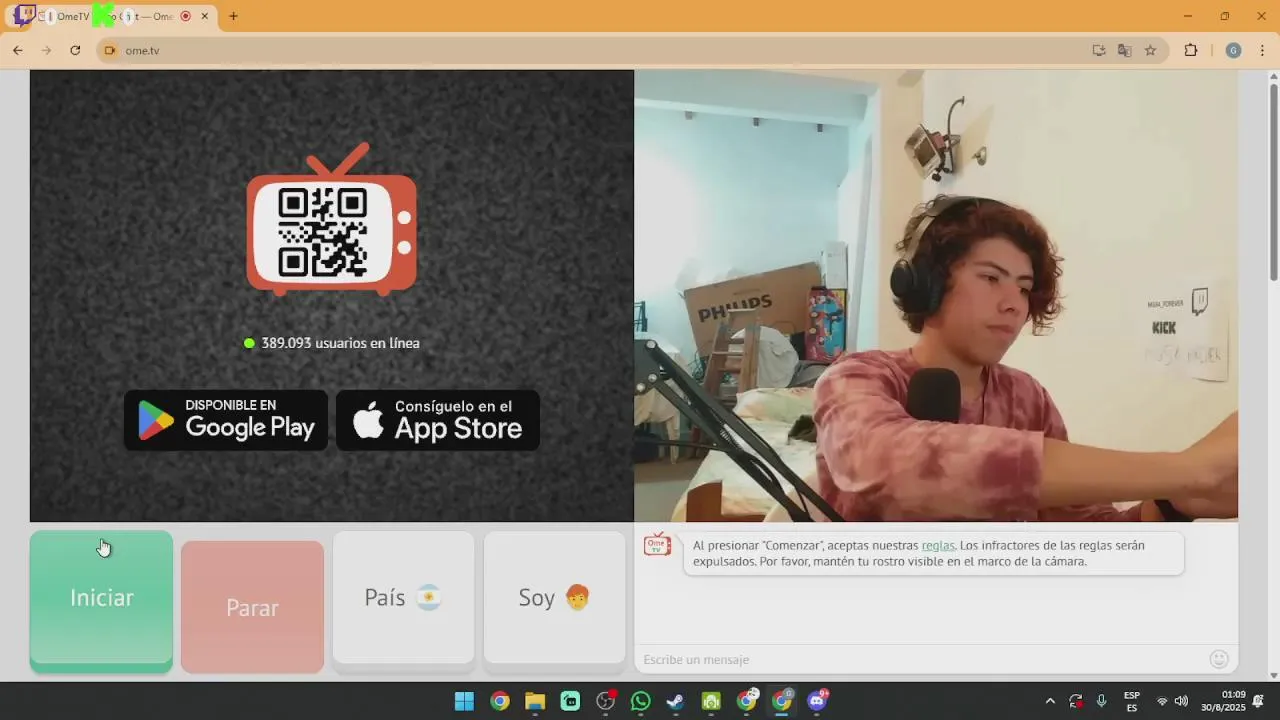Open the reglas link in chat notice
1280x720 pixels.
coord(938,546)
